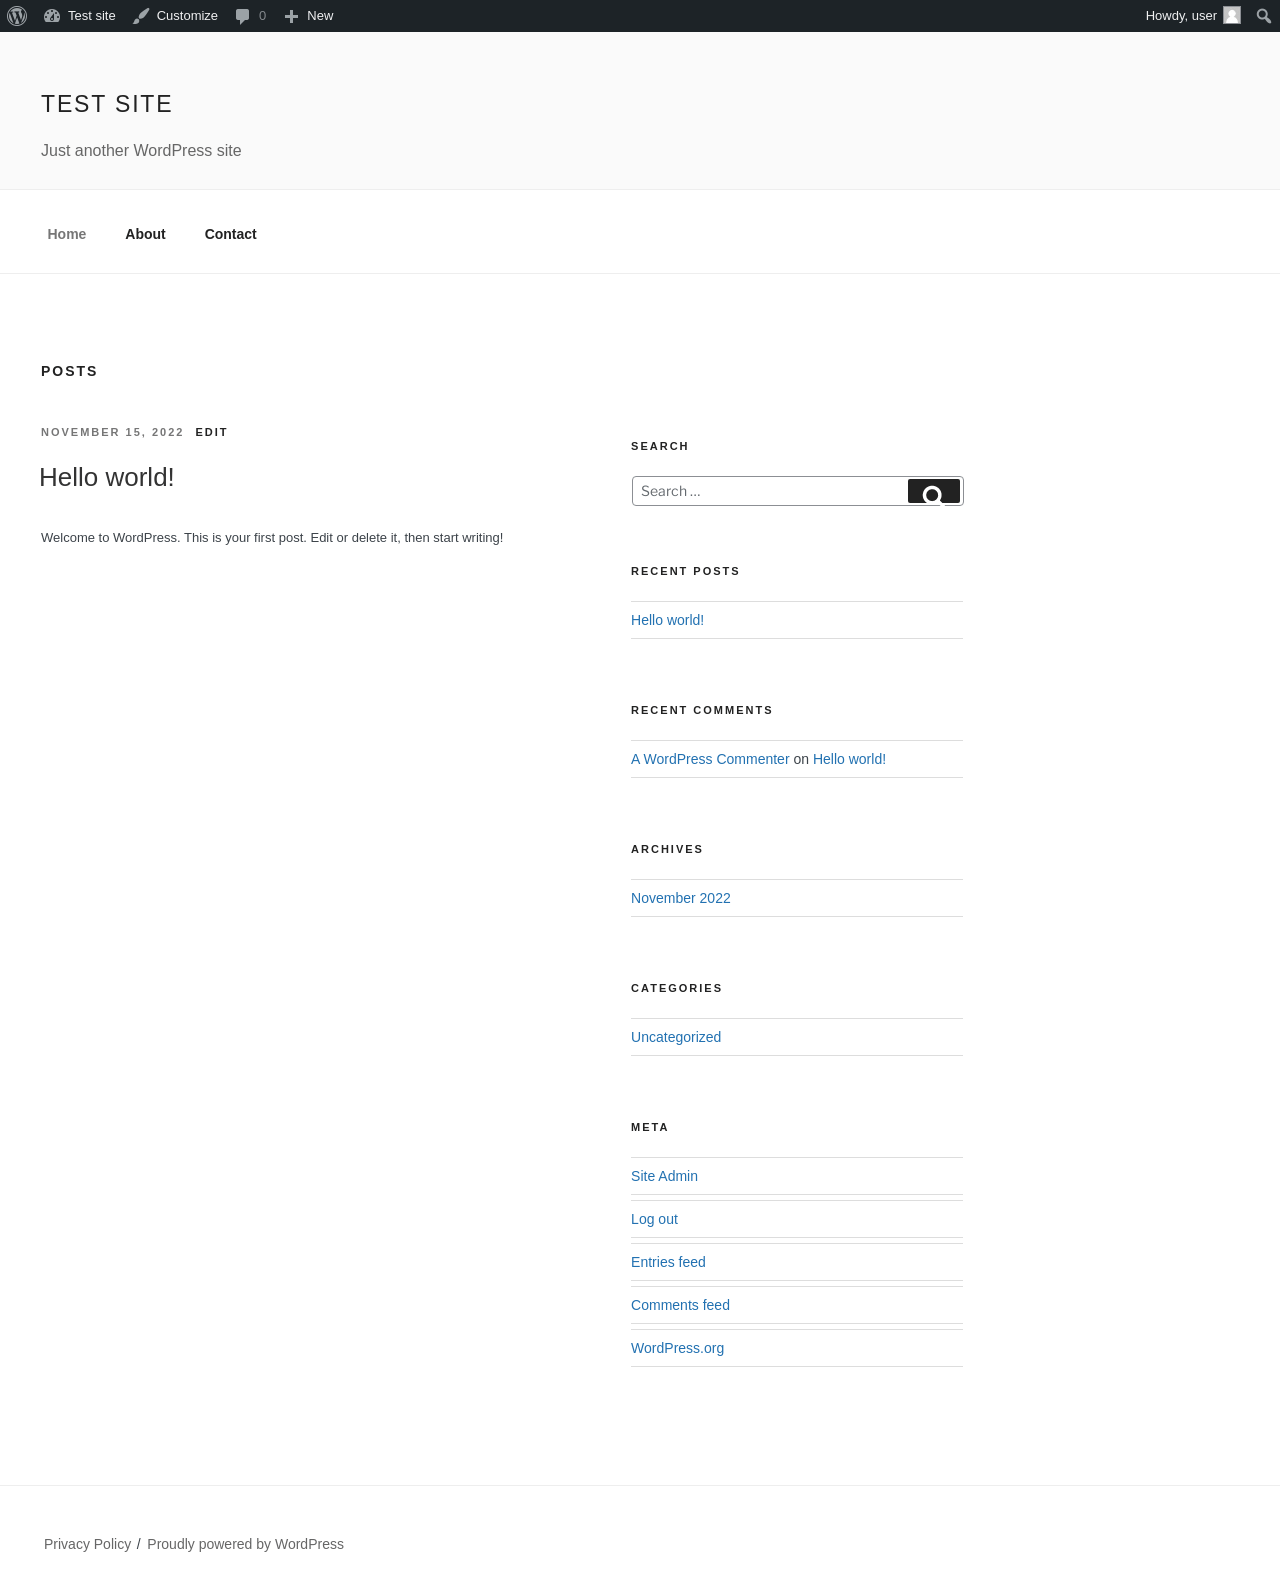Click the TEST SITE title
The width and height of the screenshot is (1280, 1590).
[107, 104]
